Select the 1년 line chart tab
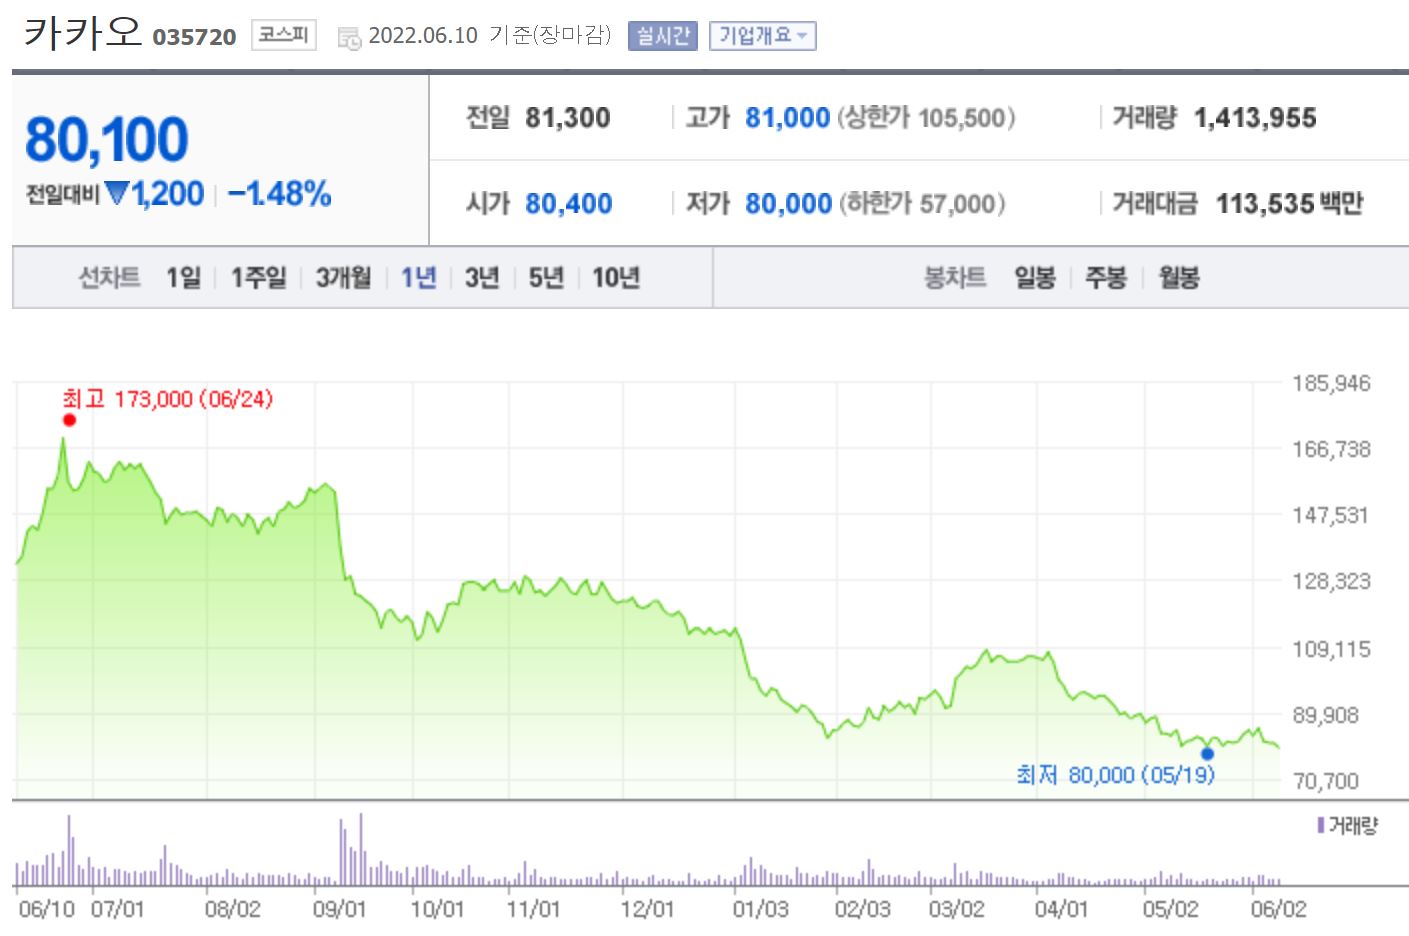 [x=418, y=277]
